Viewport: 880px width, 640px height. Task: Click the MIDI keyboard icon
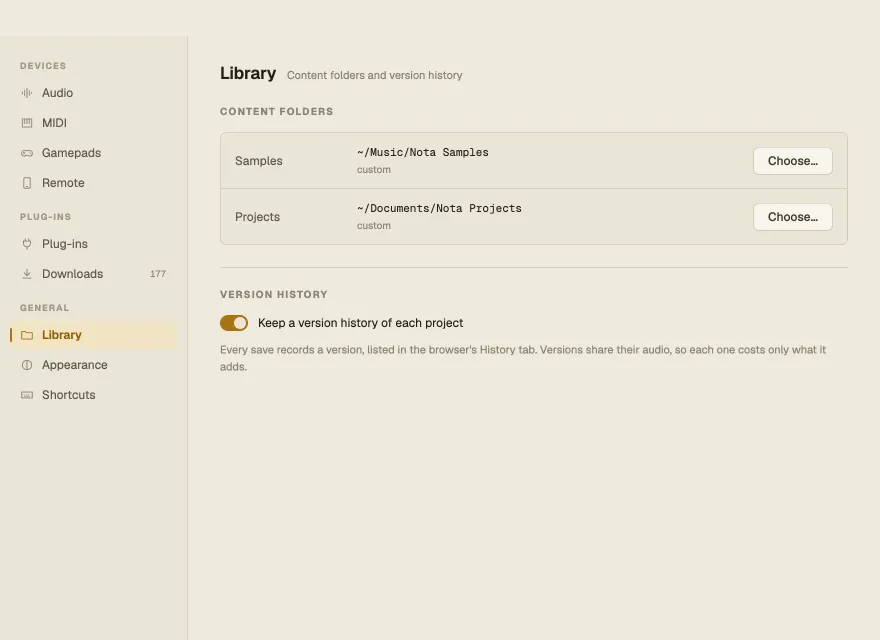point(27,123)
